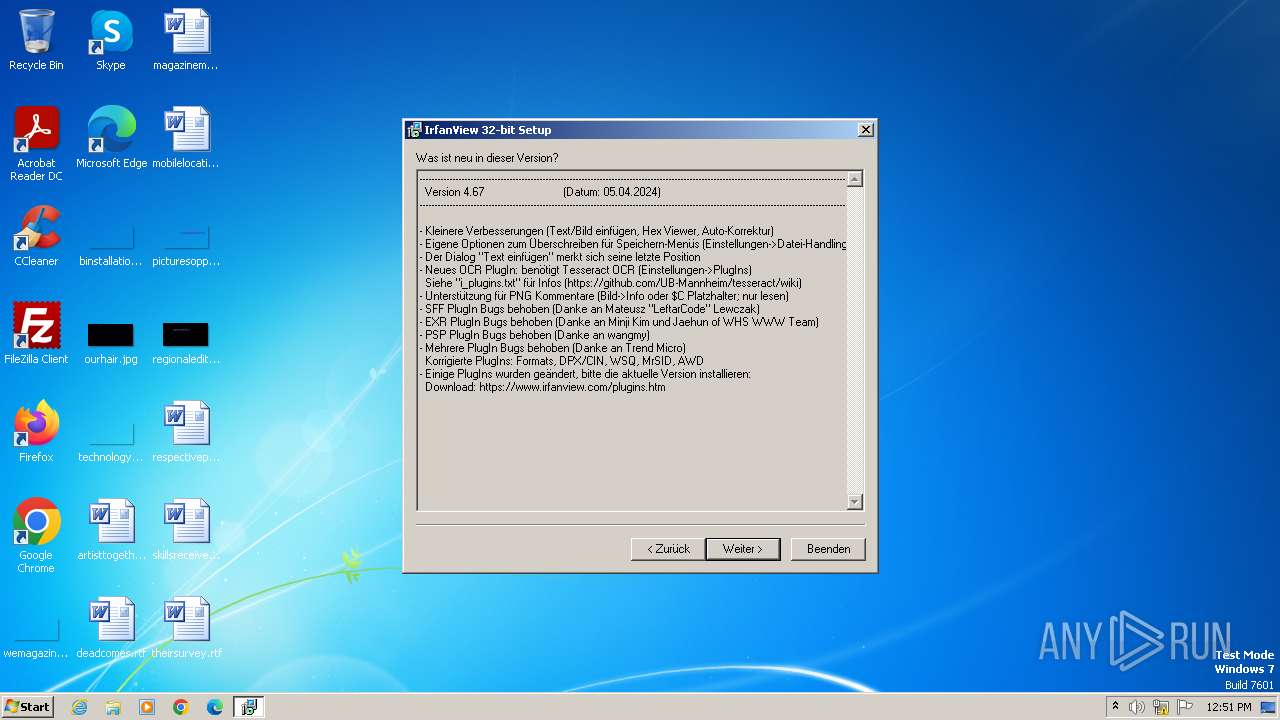Click the 'Kleinere Verbesserungen' changelog line
The width and height of the screenshot is (1280, 720).
pyautogui.click(x=597, y=231)
